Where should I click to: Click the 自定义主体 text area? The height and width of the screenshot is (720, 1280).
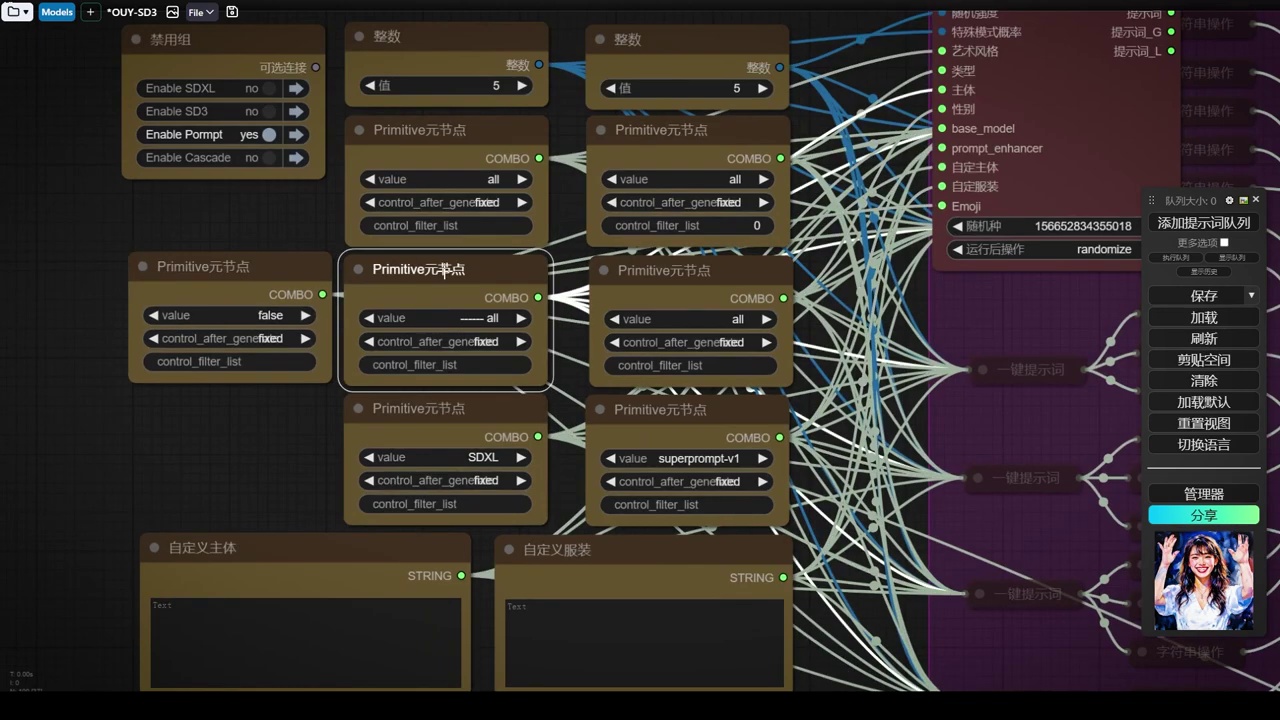point(306,642)
